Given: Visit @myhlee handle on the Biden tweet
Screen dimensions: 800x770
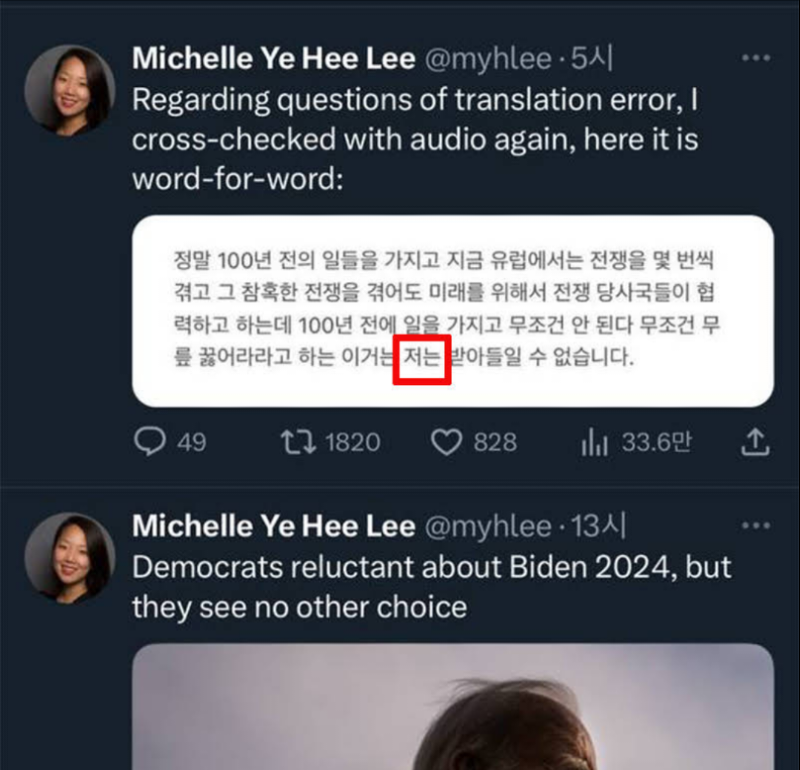Looking at the screenshot, I should tap(488, 527).
